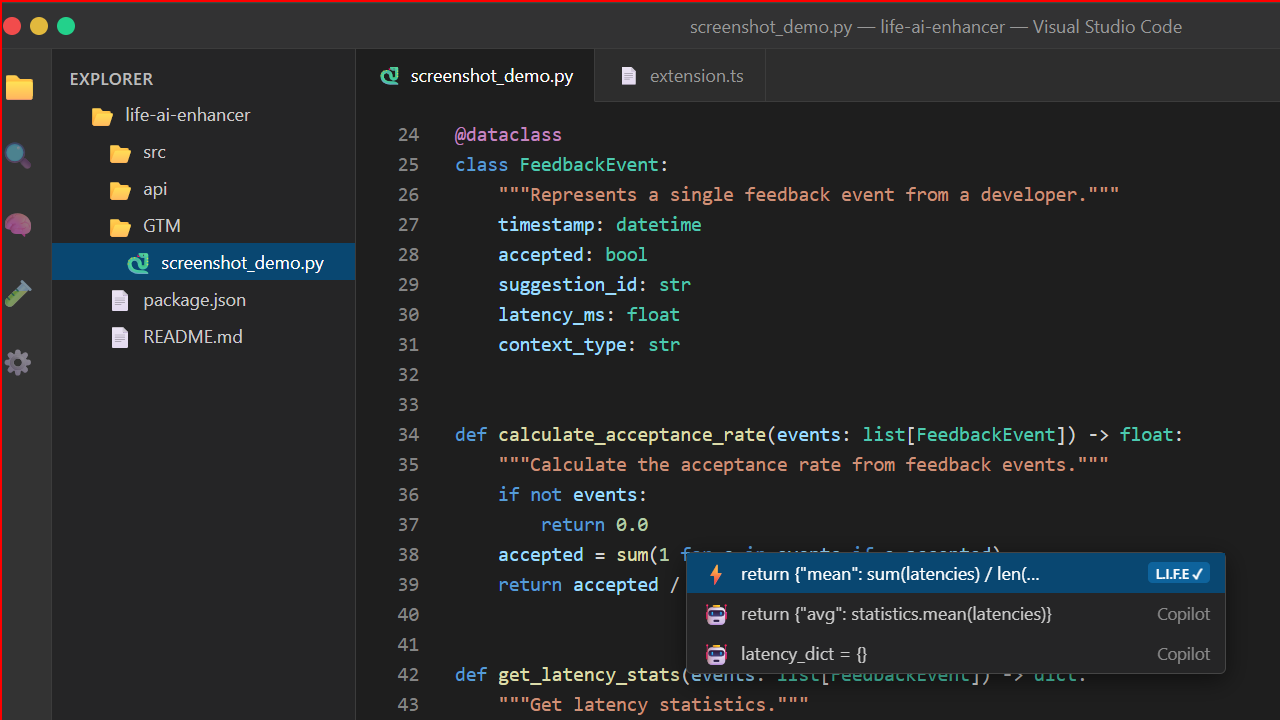Click the Copilot label on statistics.mean suggestion
The image size is (1280, 720).
(1184, 614)
